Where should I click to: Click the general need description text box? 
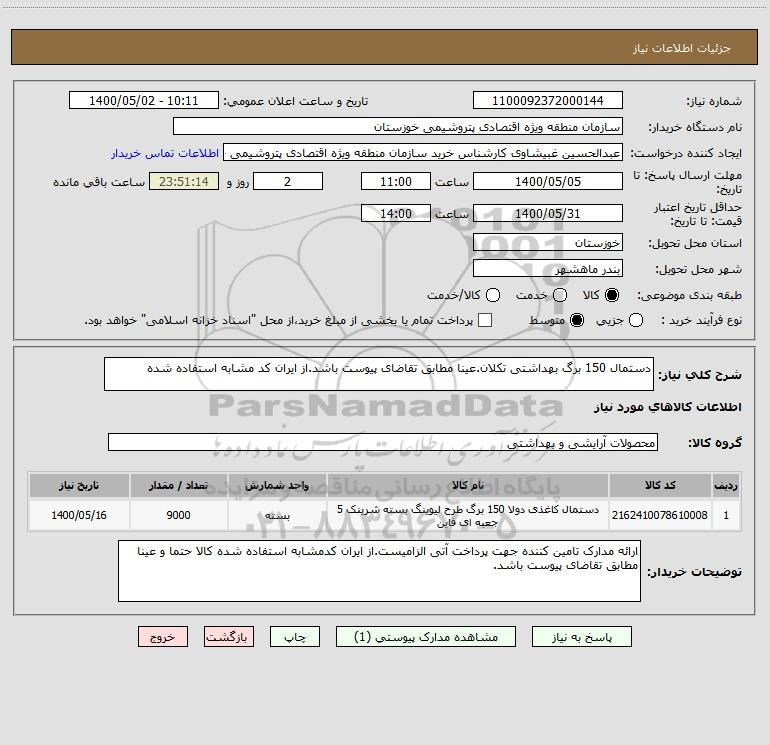pyautogui.click(x=379, y=374)
